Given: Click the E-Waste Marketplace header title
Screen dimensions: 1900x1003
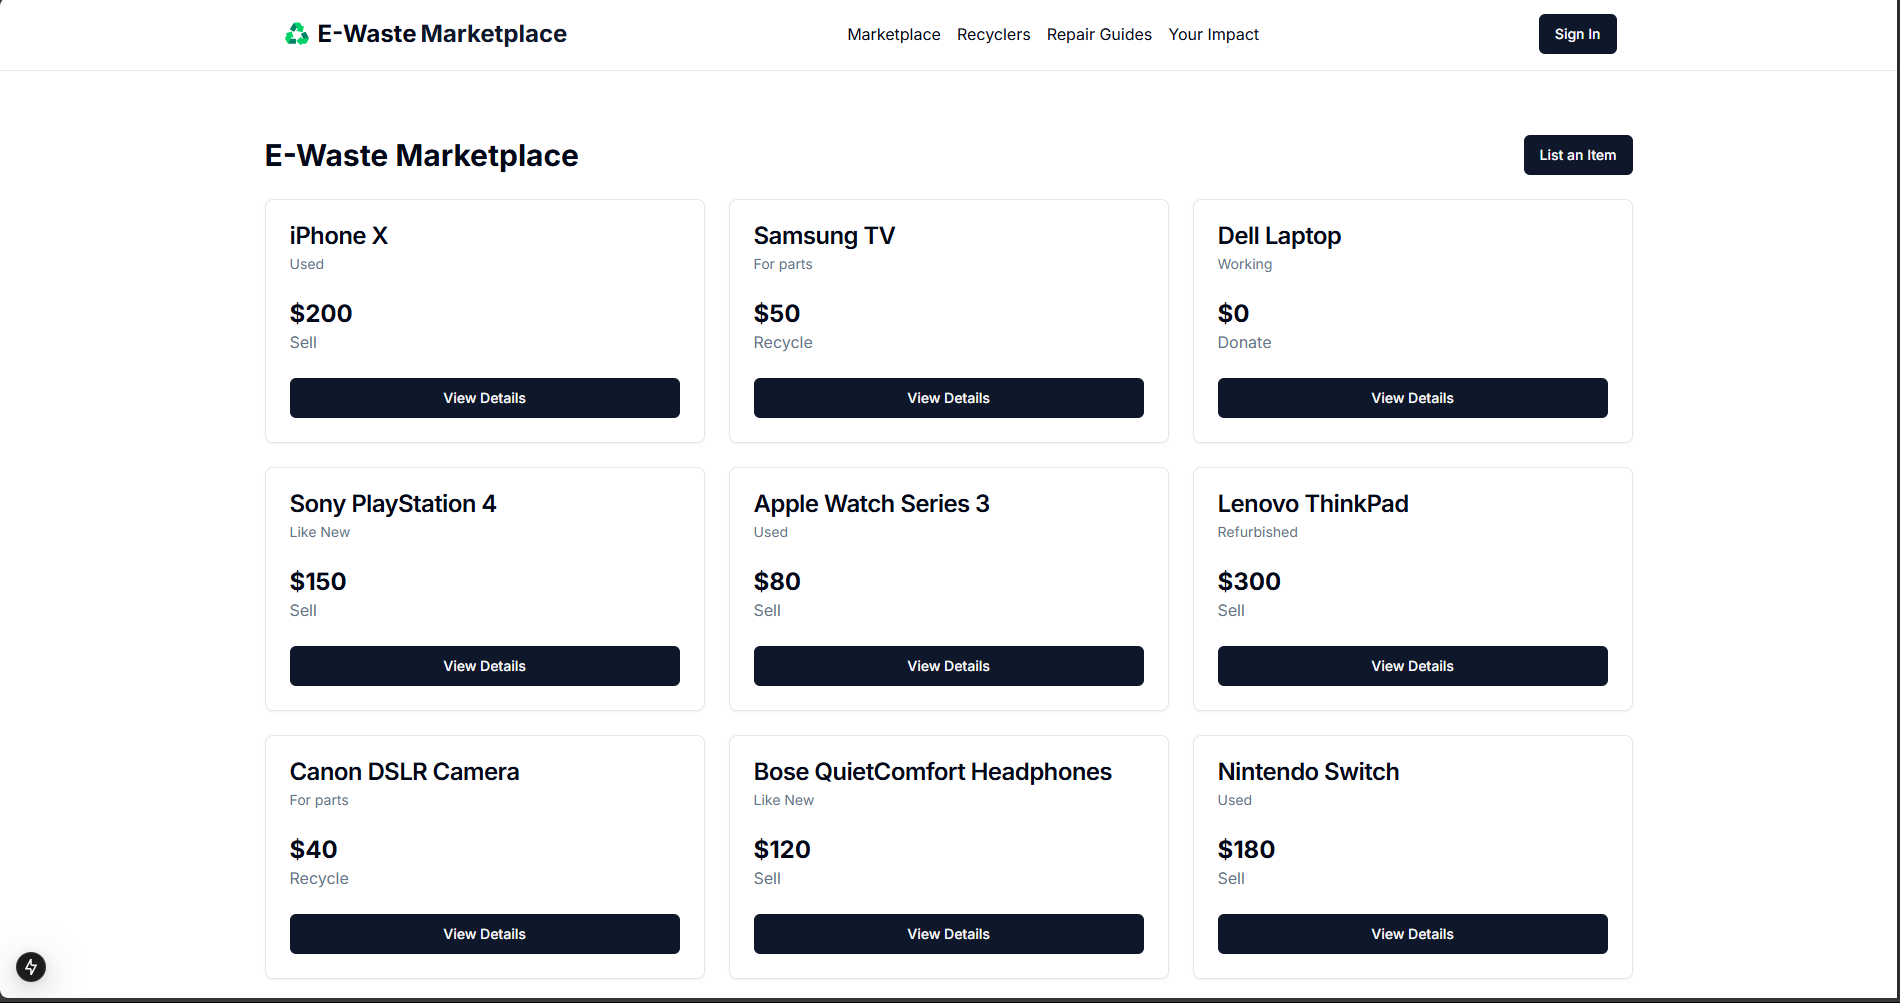Looking at the screenshot, I should tap(421, 155).
